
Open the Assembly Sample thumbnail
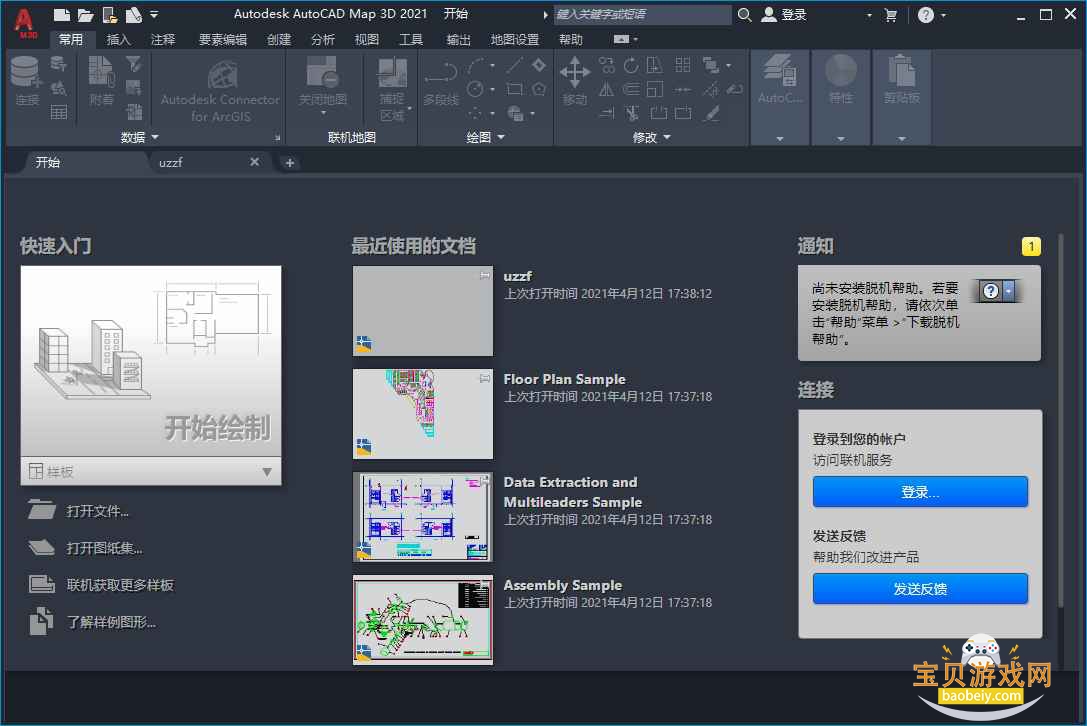coord(423,620)
